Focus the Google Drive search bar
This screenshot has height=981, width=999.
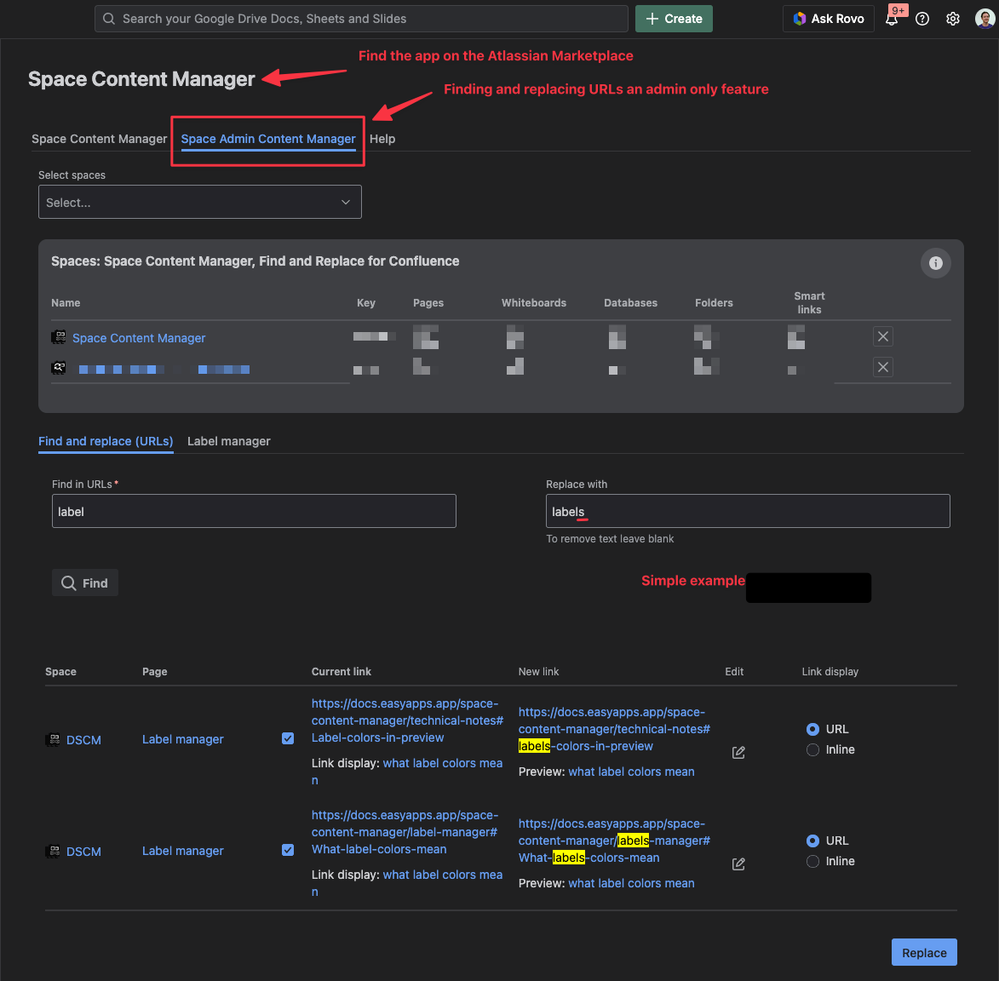tap(361, 18)
